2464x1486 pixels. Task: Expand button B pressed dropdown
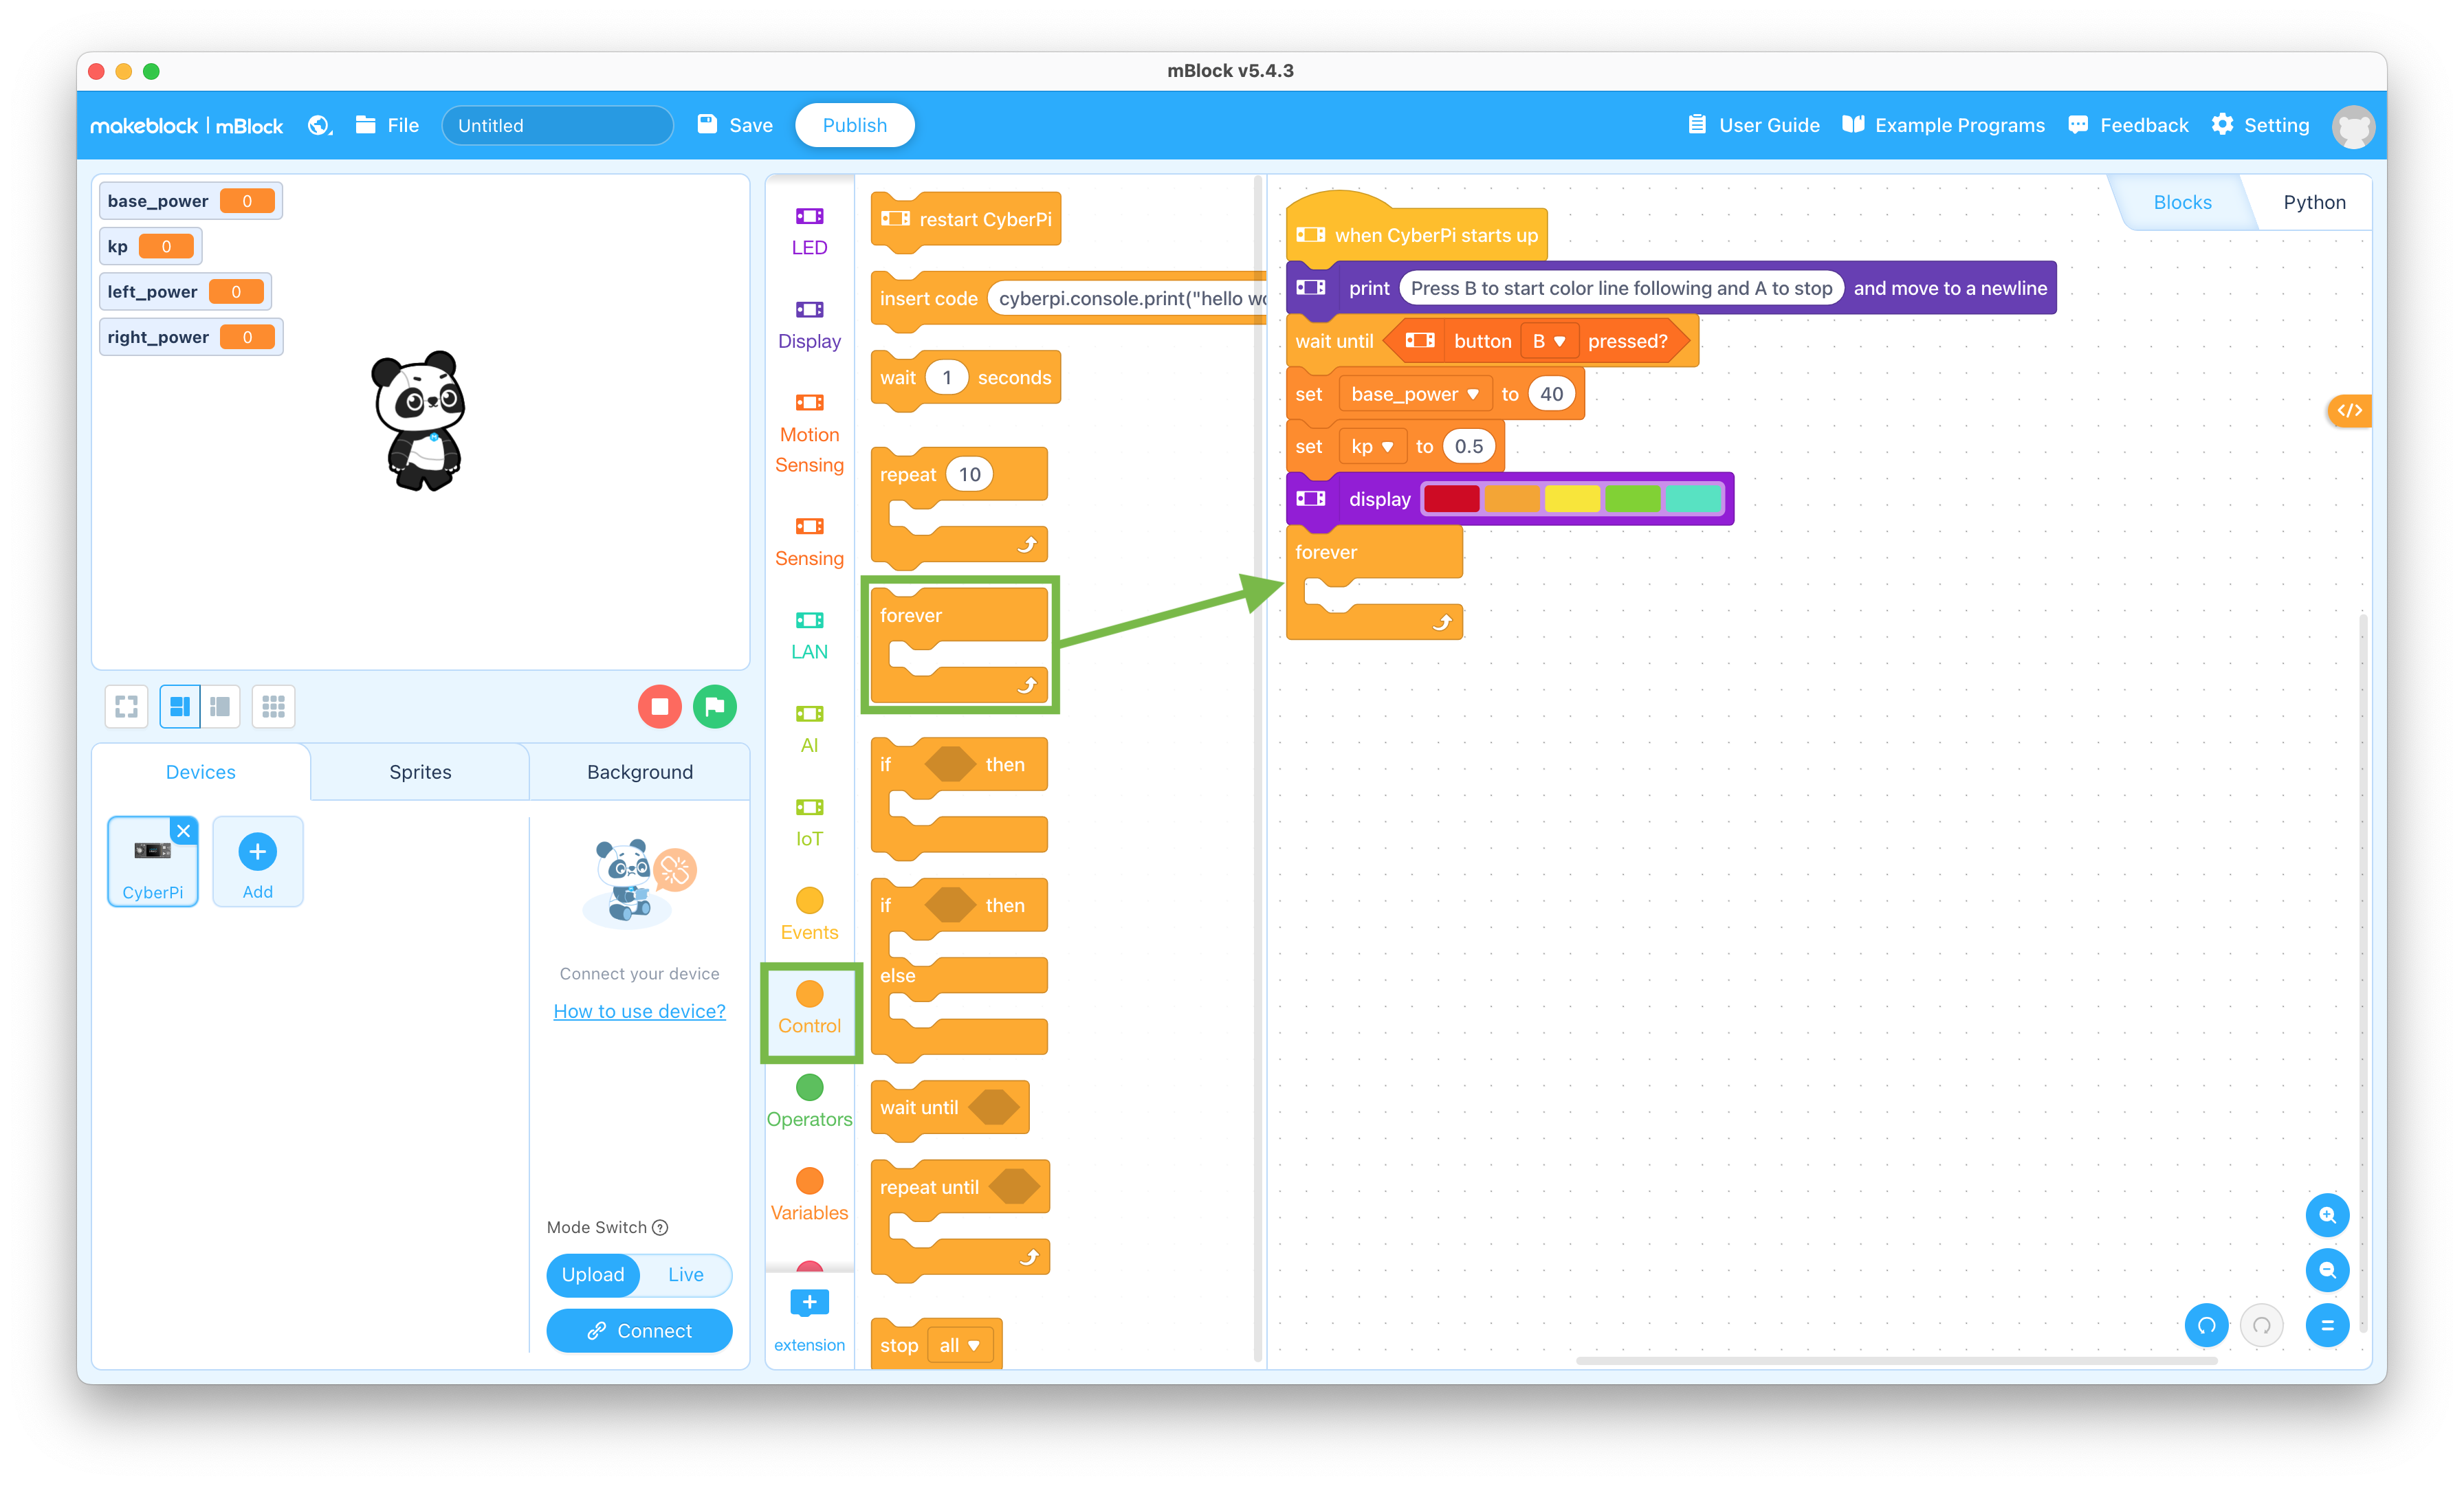coord(1545,340)
